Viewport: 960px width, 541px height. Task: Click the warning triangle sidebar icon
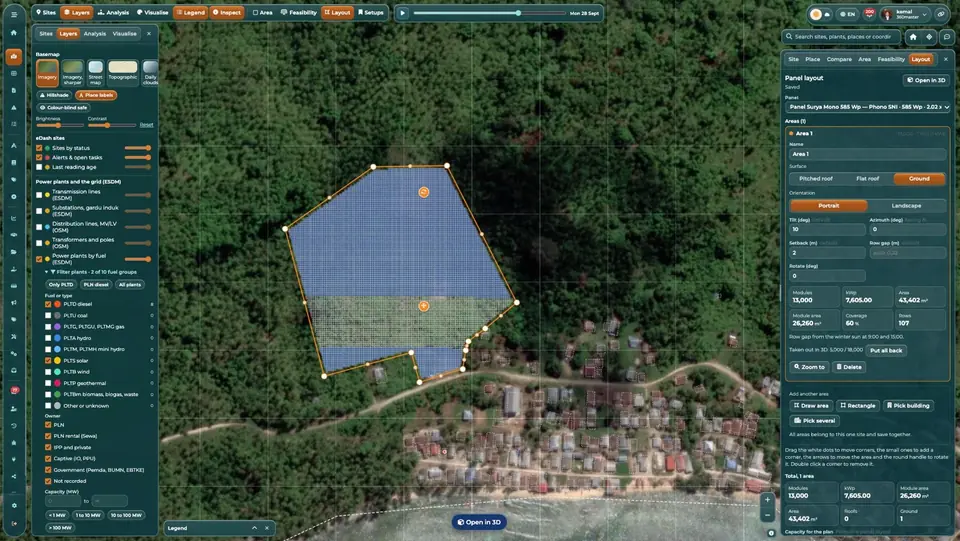tap(13, 107)
